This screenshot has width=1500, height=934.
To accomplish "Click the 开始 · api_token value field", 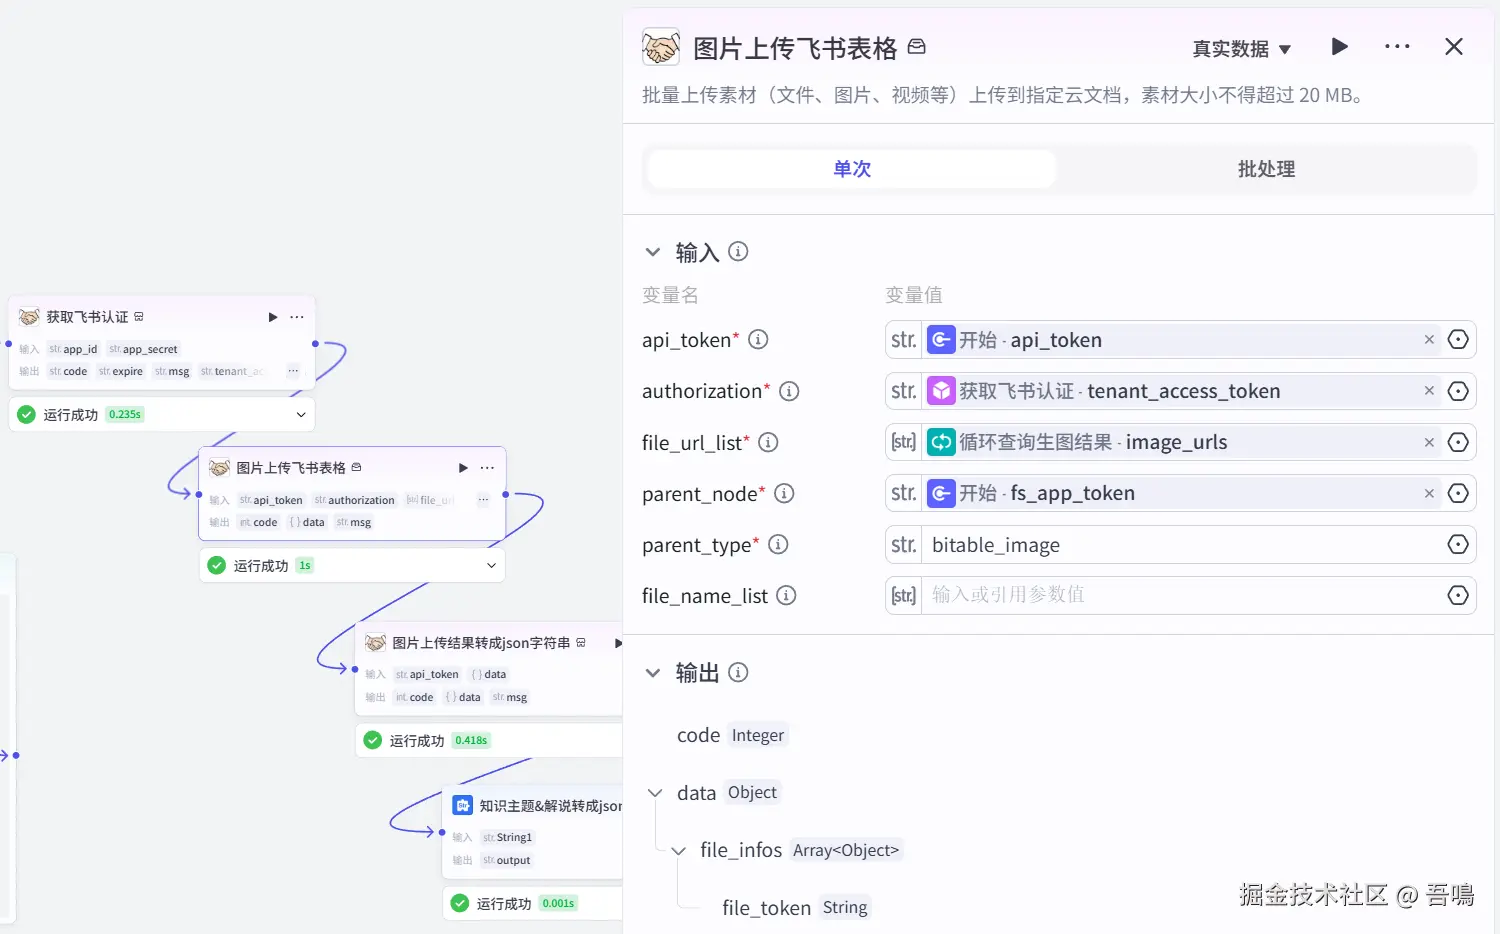I will click(x=1181, y=340).
